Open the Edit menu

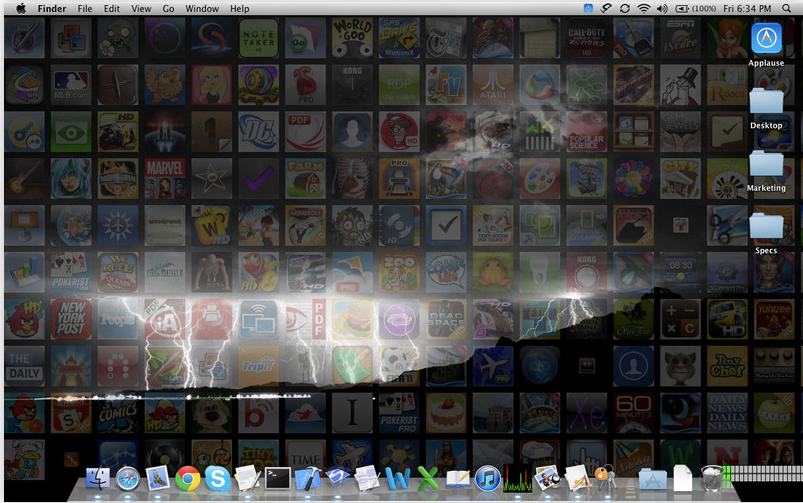point(112,9)
